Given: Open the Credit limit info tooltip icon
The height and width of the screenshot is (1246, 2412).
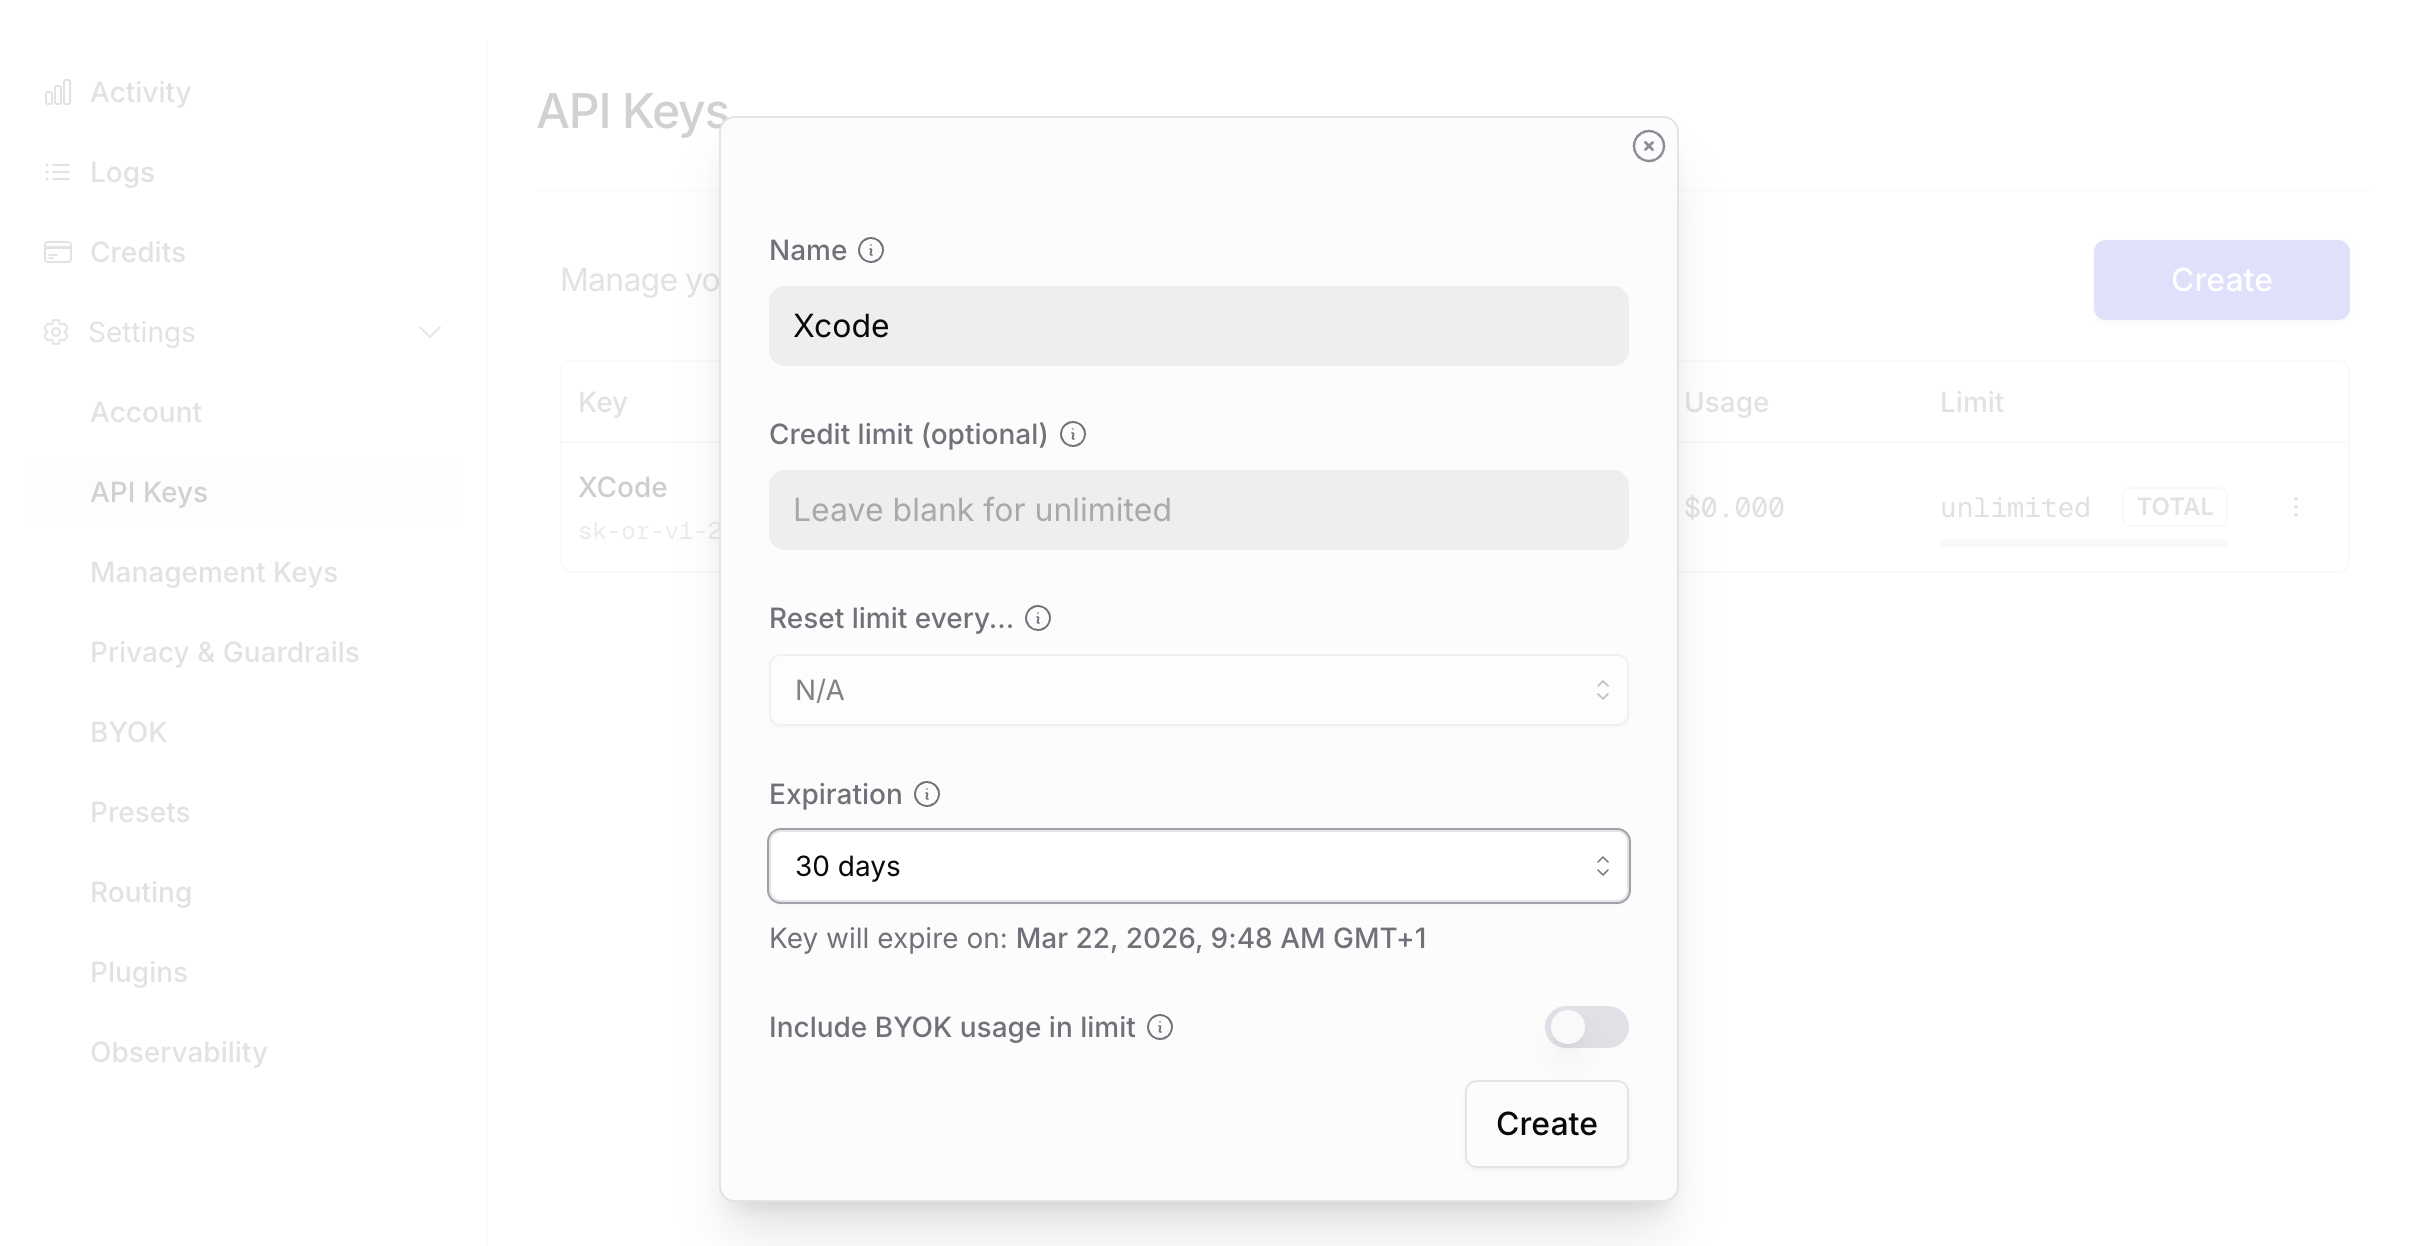Looking at the screenshot, I should pos(1072,434).
